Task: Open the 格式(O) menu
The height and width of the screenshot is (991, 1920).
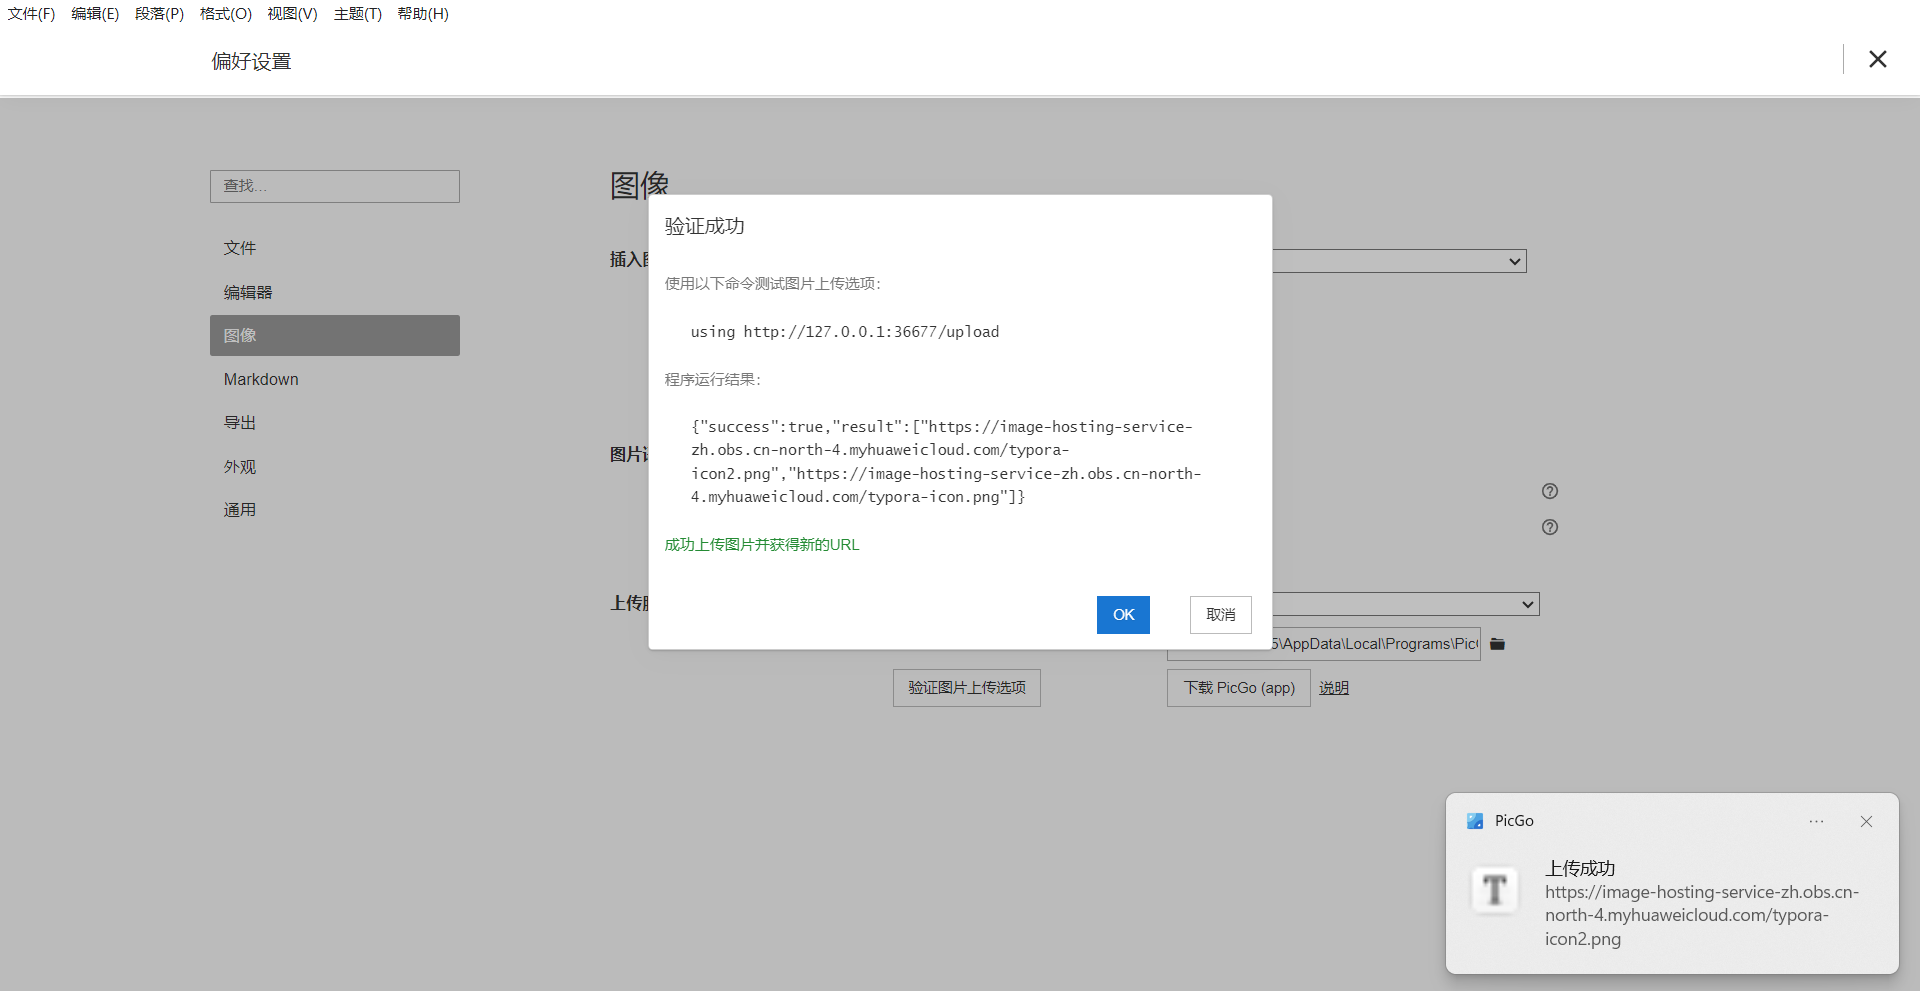Action: coord(226,14)
